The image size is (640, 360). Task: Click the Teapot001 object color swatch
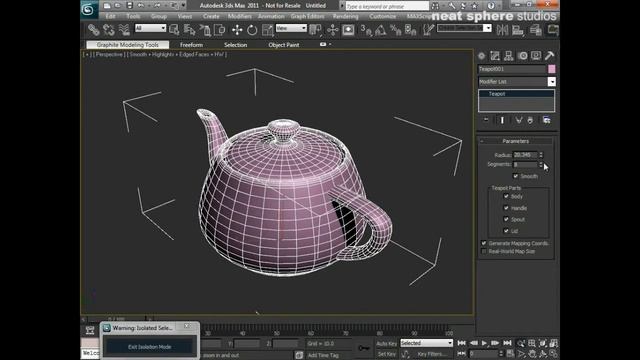pos(551,69)
